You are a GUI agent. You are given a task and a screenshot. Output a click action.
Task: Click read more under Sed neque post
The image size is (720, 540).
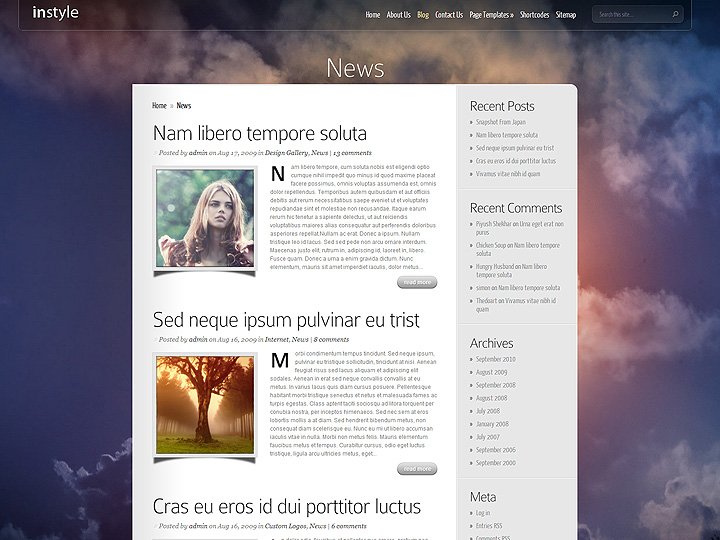coord(417,469)
